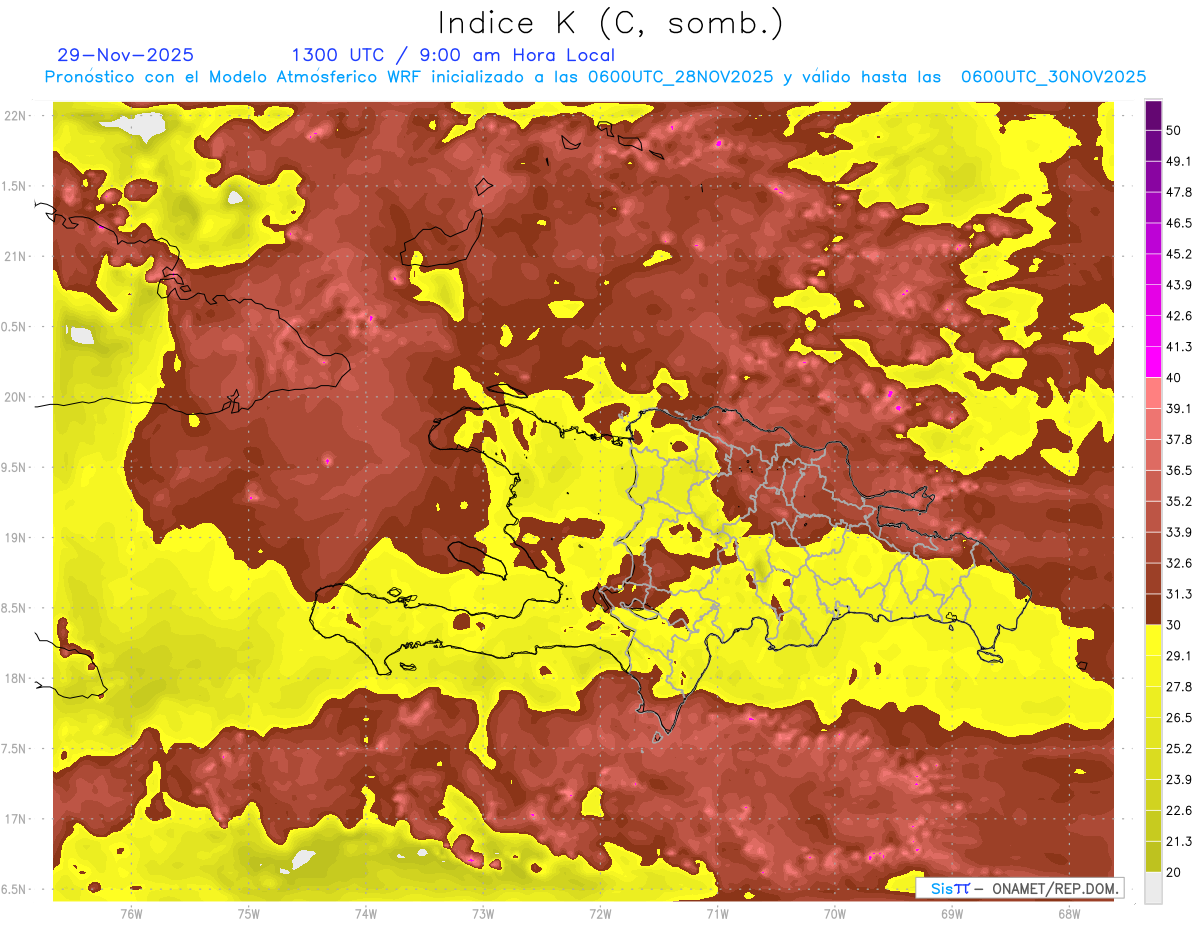Pick the bright yellow swatch between 29.1 and 30
Image resolution: width=1200 pixels, height=927 pixels.
(x=1153, y=640)
